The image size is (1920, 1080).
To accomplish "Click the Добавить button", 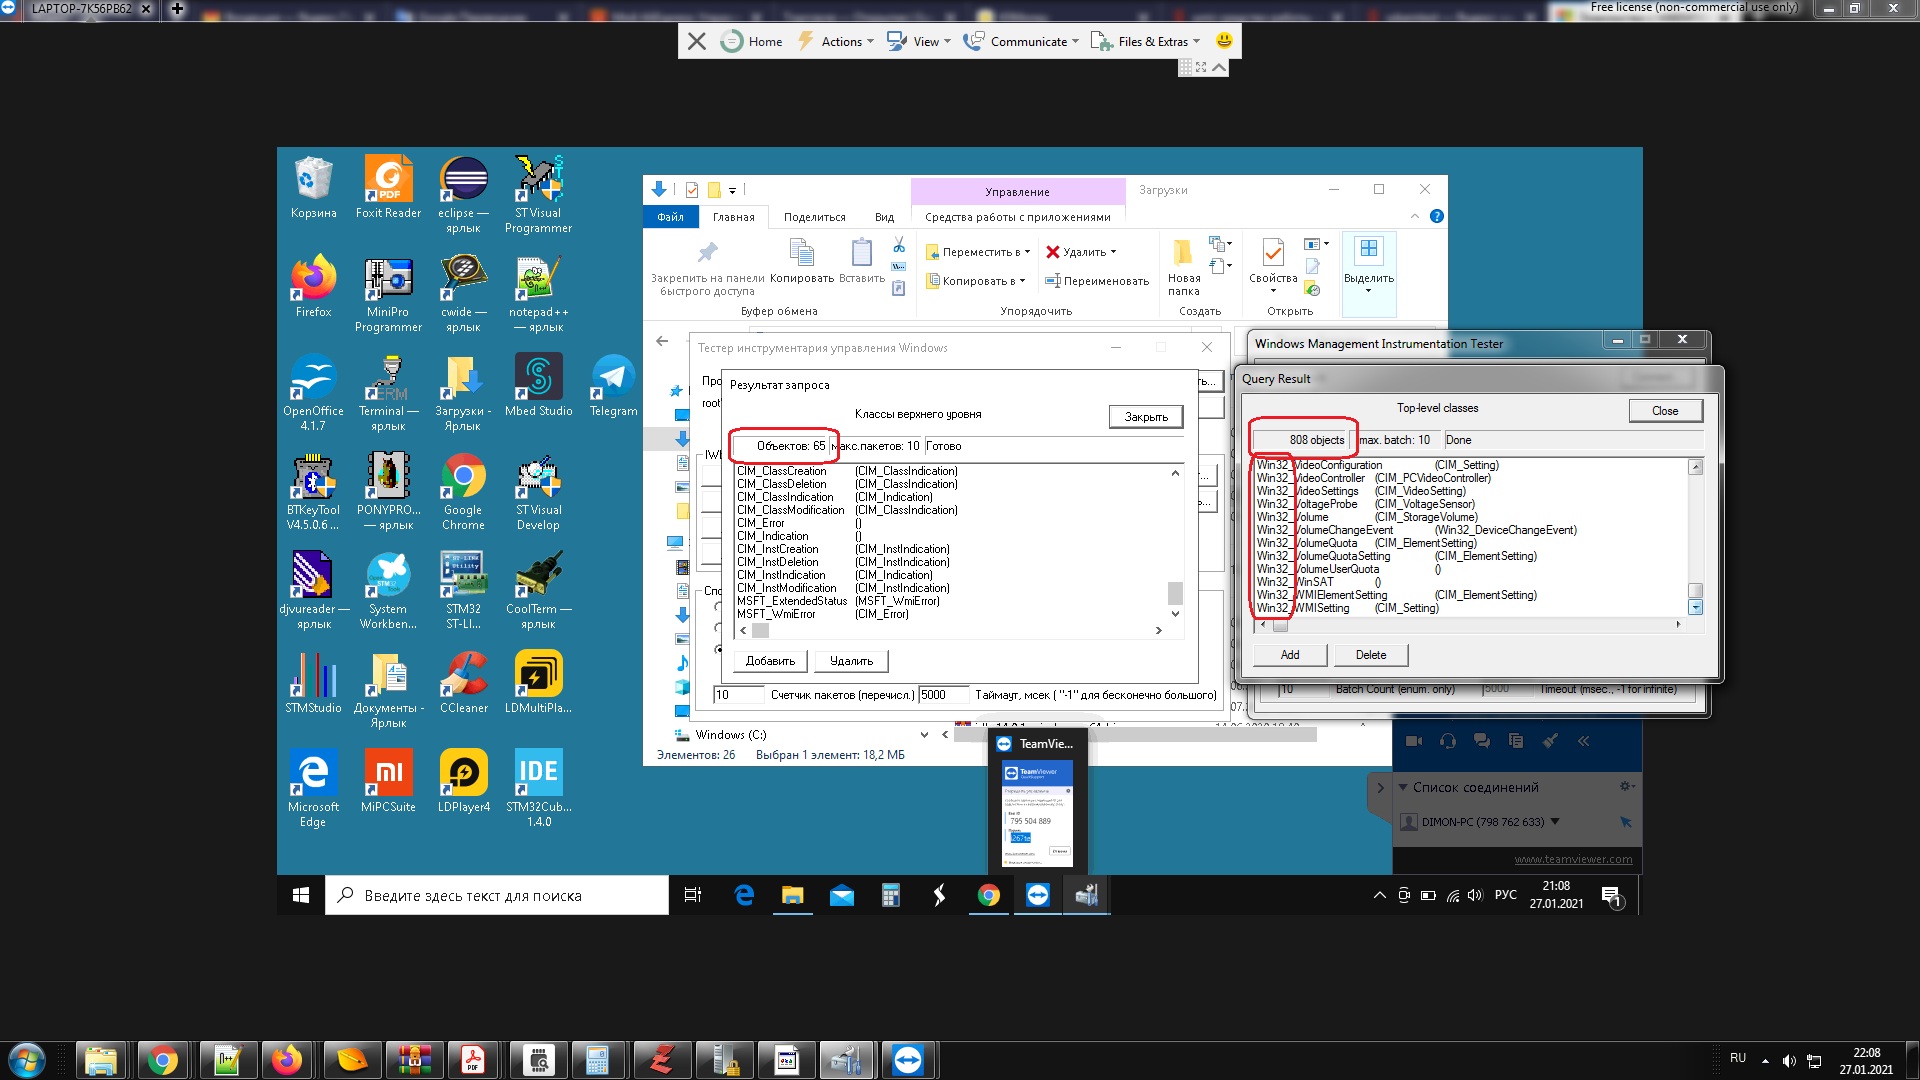I will [770, 661].
